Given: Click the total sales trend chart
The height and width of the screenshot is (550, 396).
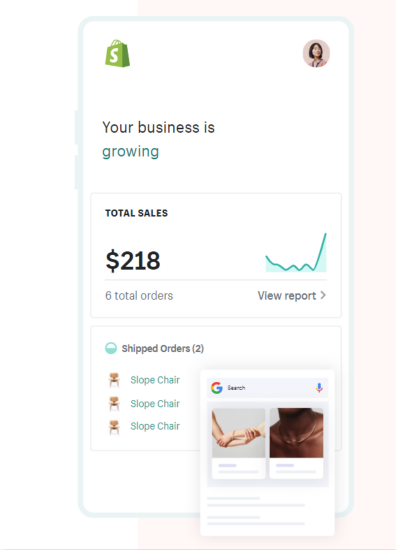Looking at the screenshot, I should [296, 253].
